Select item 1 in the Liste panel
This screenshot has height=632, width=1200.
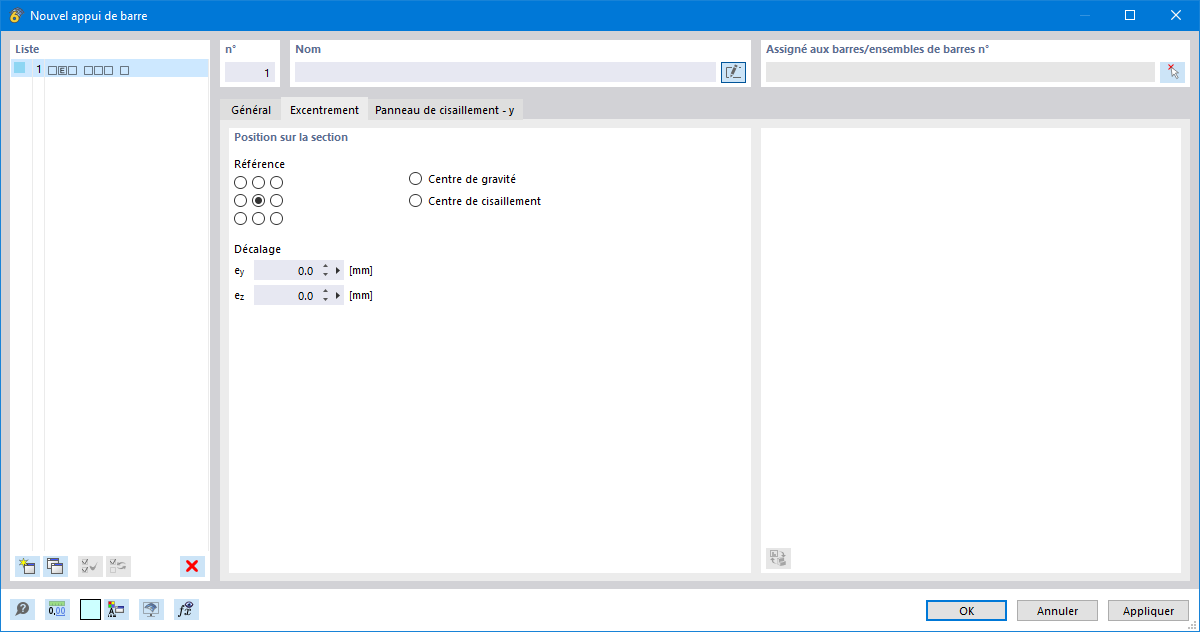(110, 69)
